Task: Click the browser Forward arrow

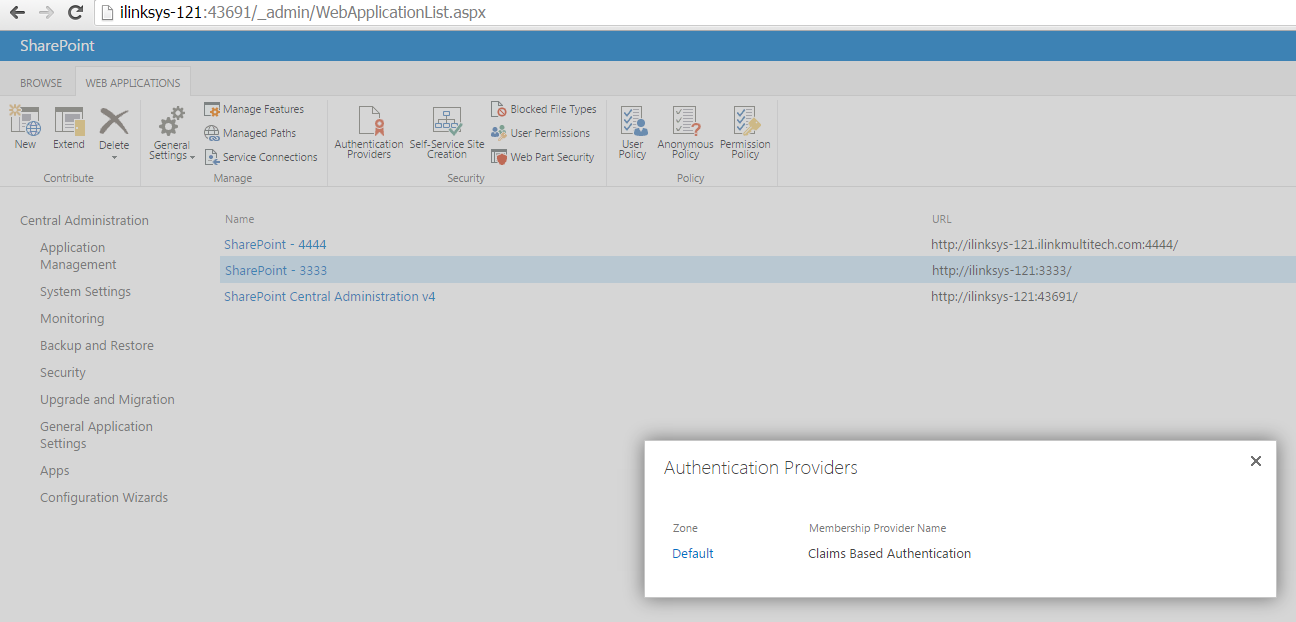Action: click(x=46, y=14)
